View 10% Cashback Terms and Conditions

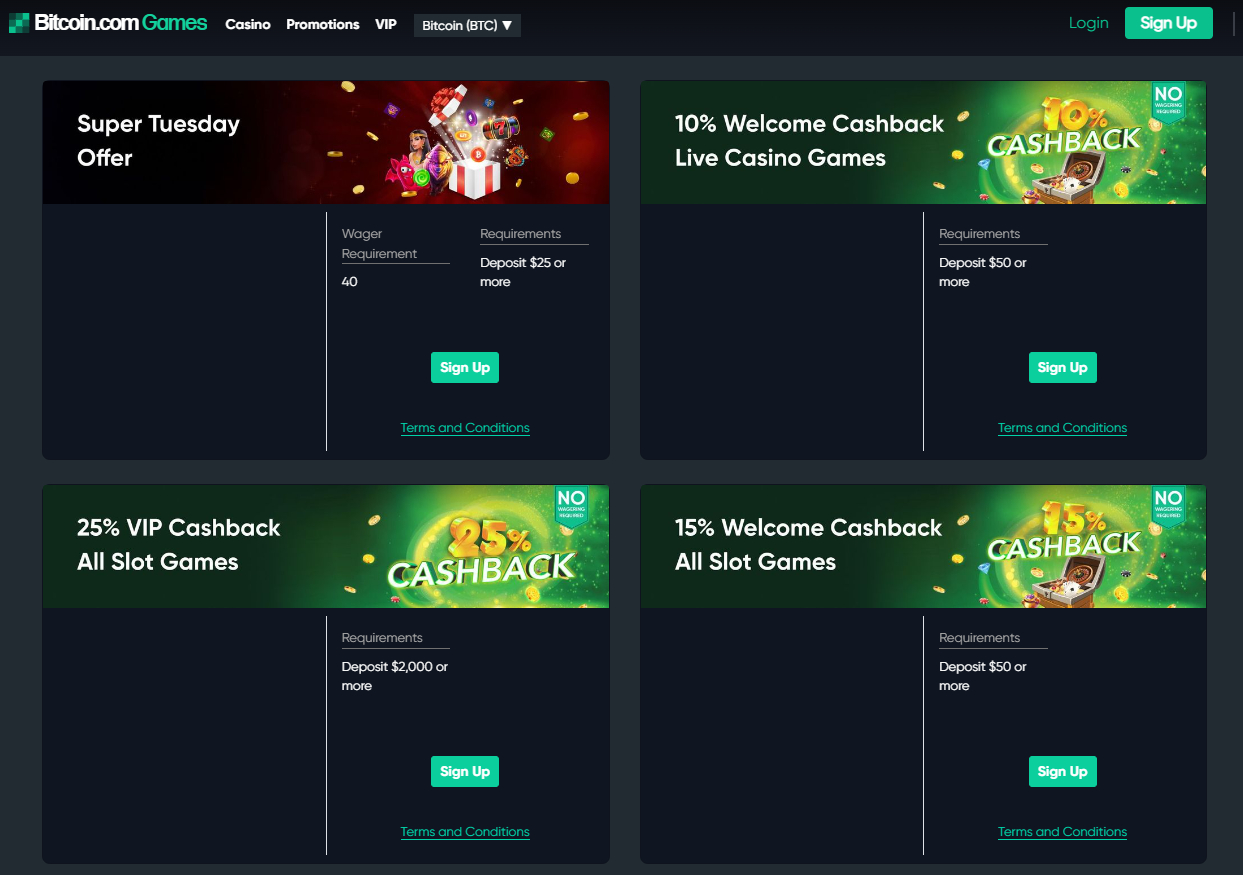tap(1062, 428)
